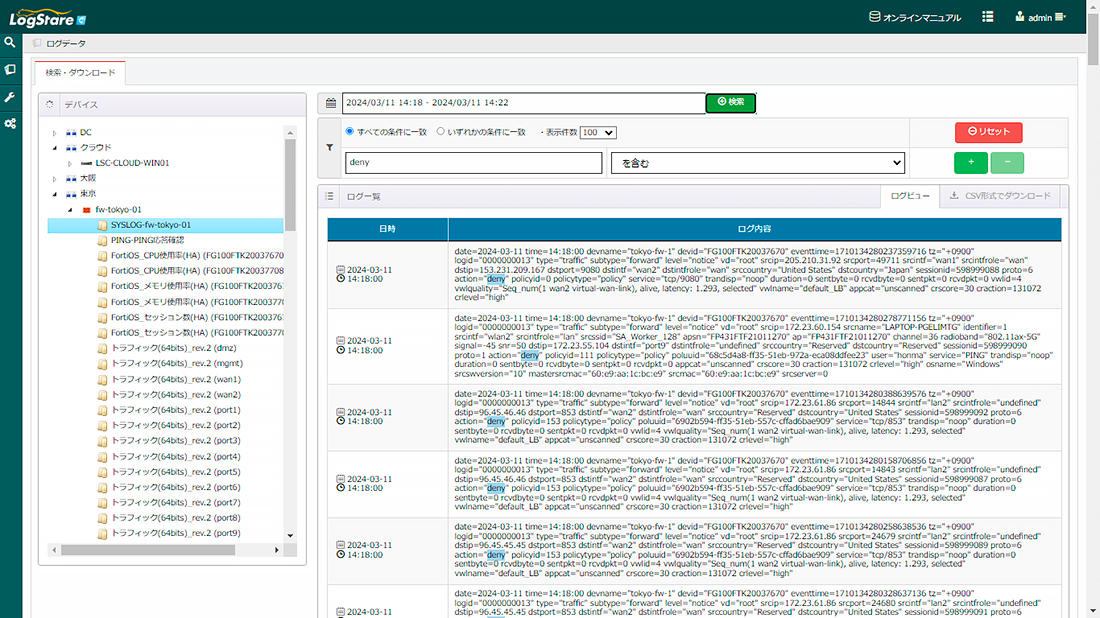Click the LogStare logo
The image size is (1100, 618).
47,18
